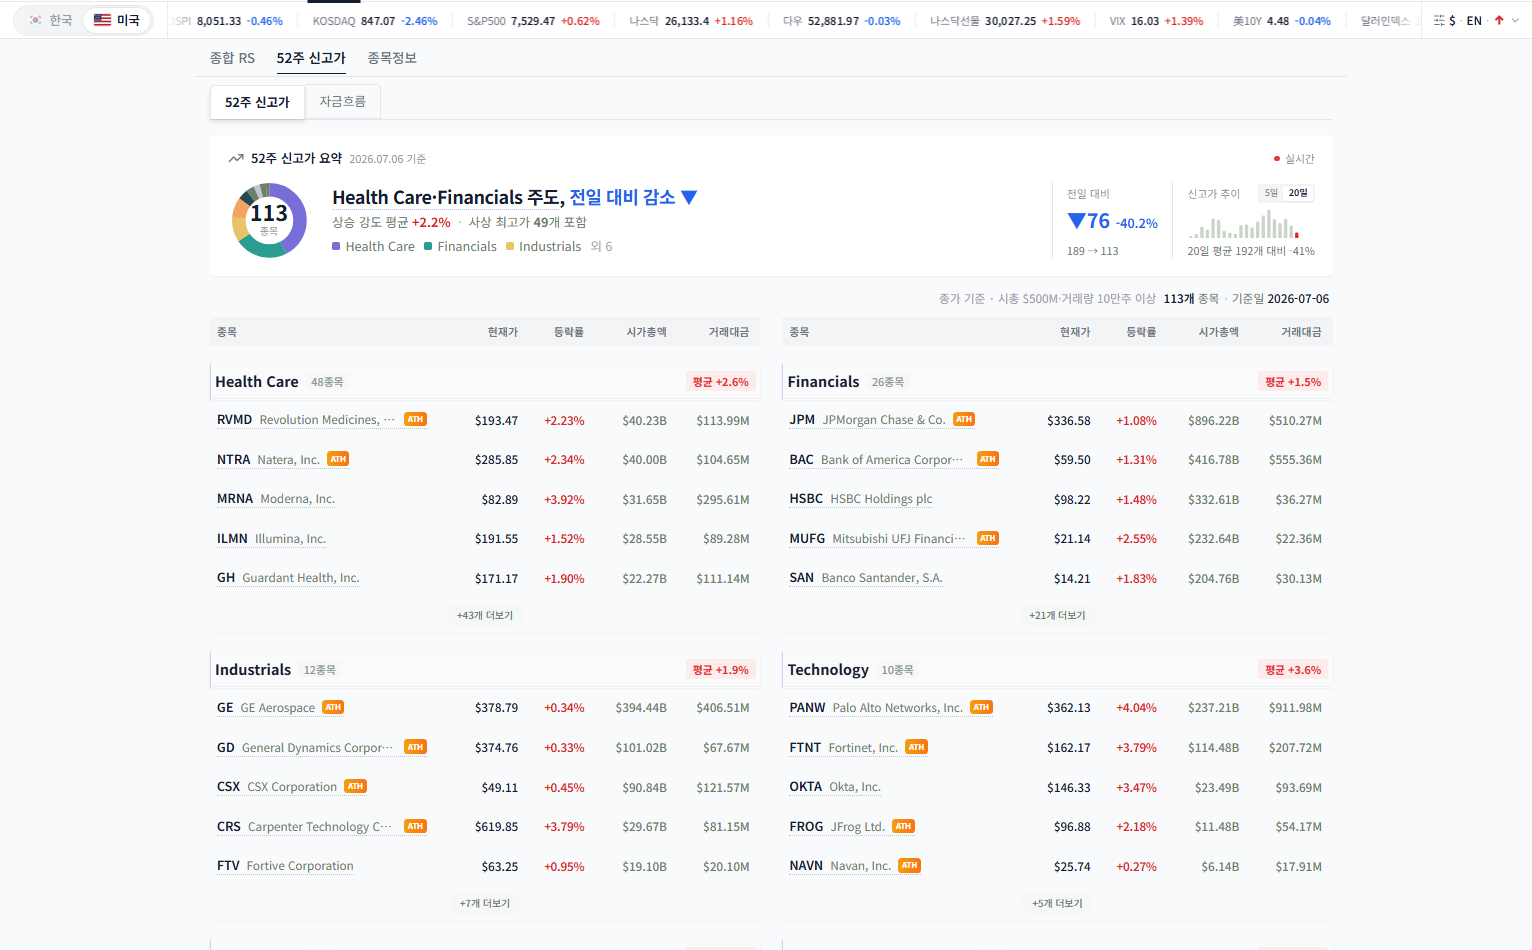1532x950 pixels.
Task: Open display settings via the sliders icon
Action: 1439,20
